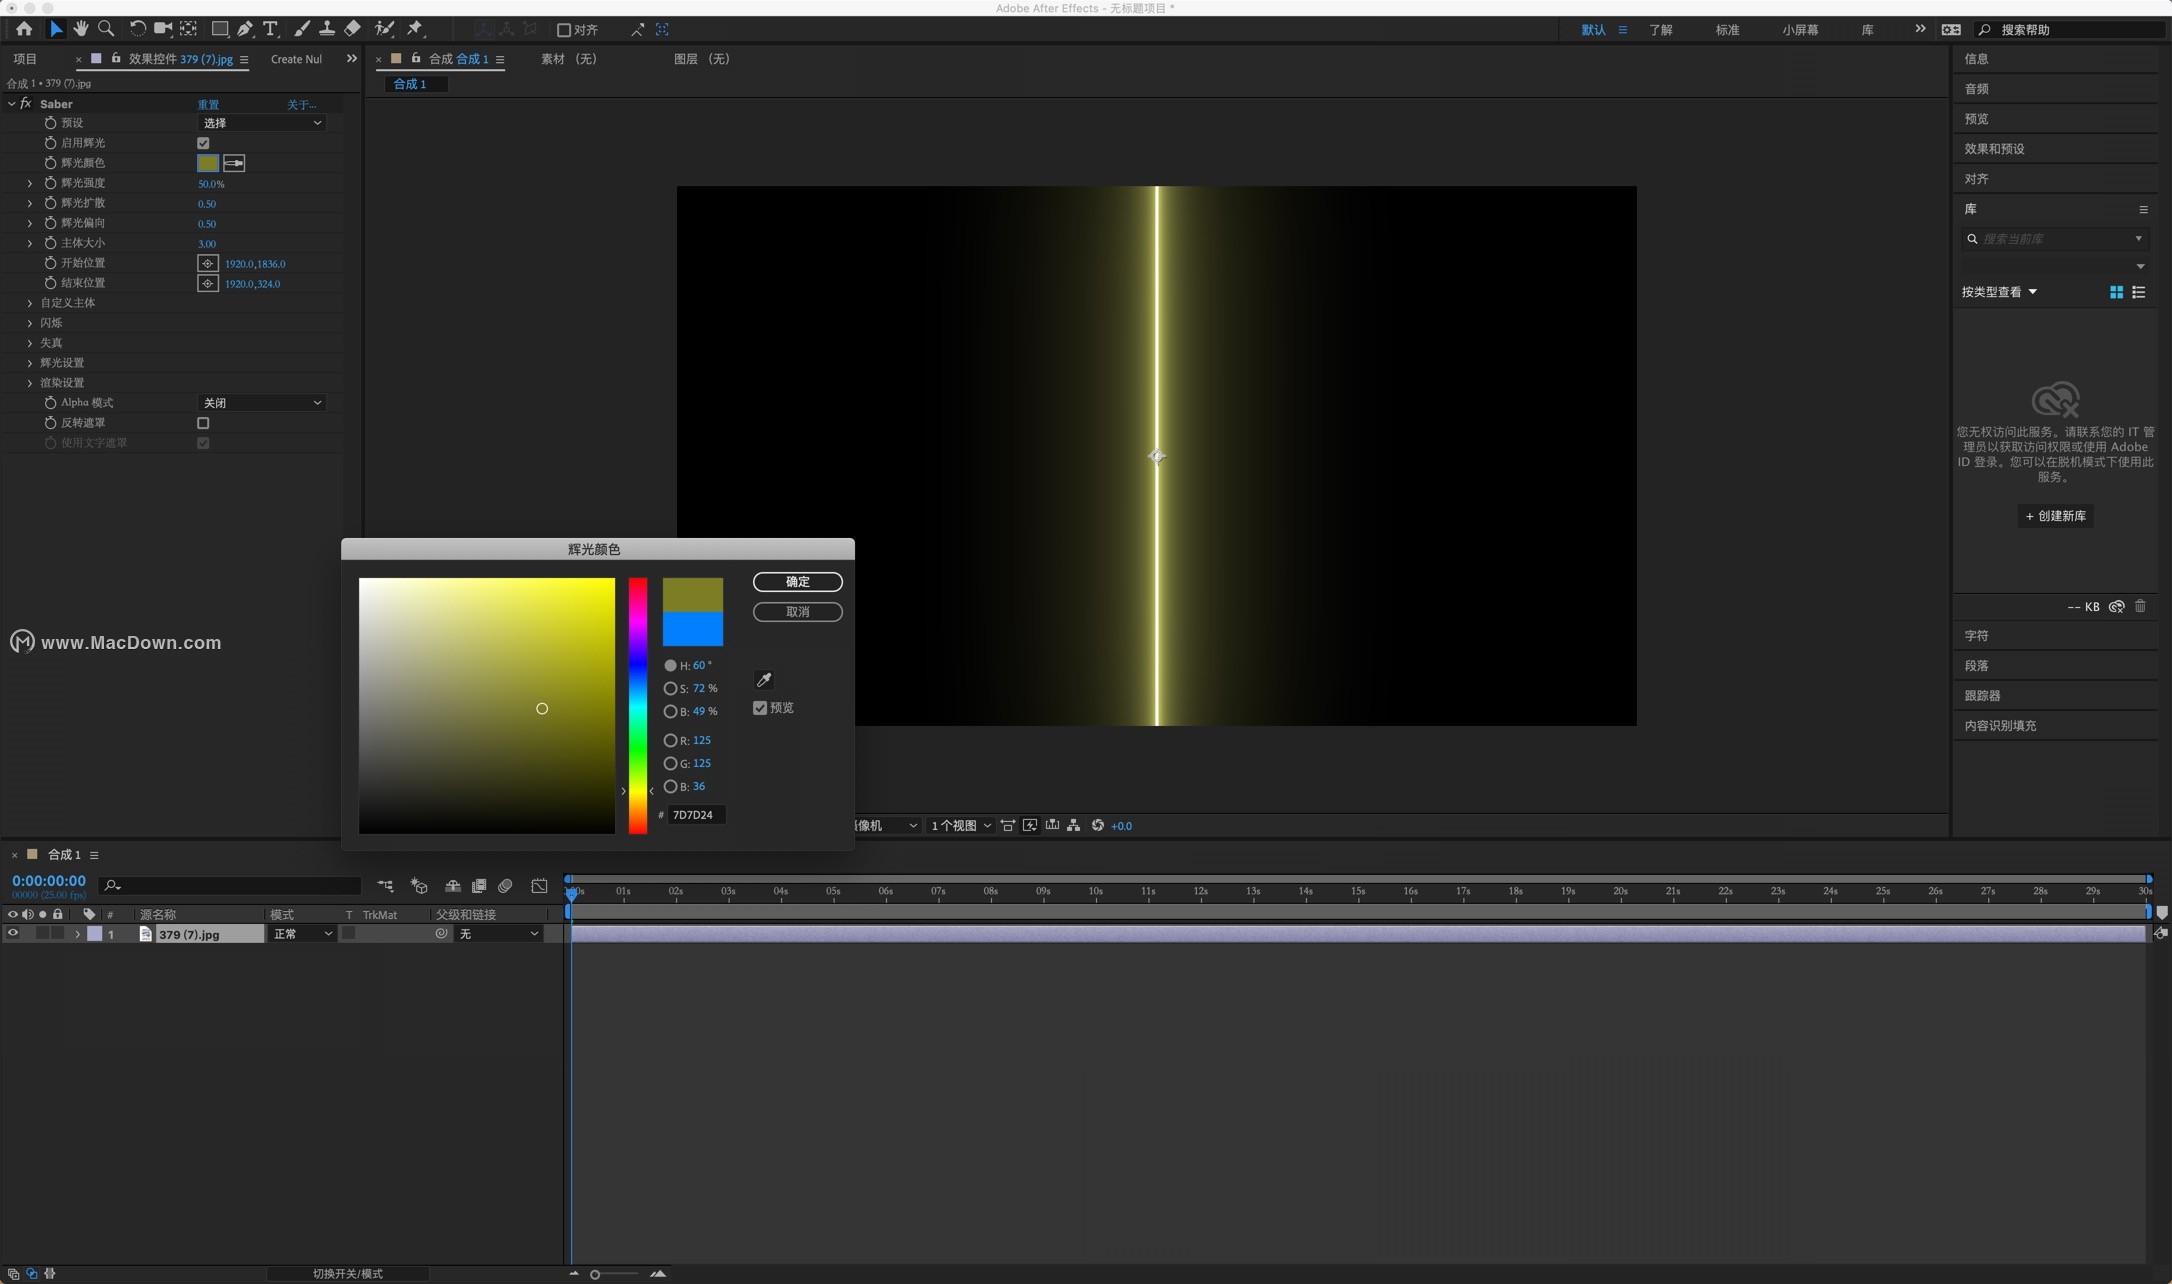The image size is (2172, 1284).
Task: Select the S saturation radio button
Action: [670, 688]
